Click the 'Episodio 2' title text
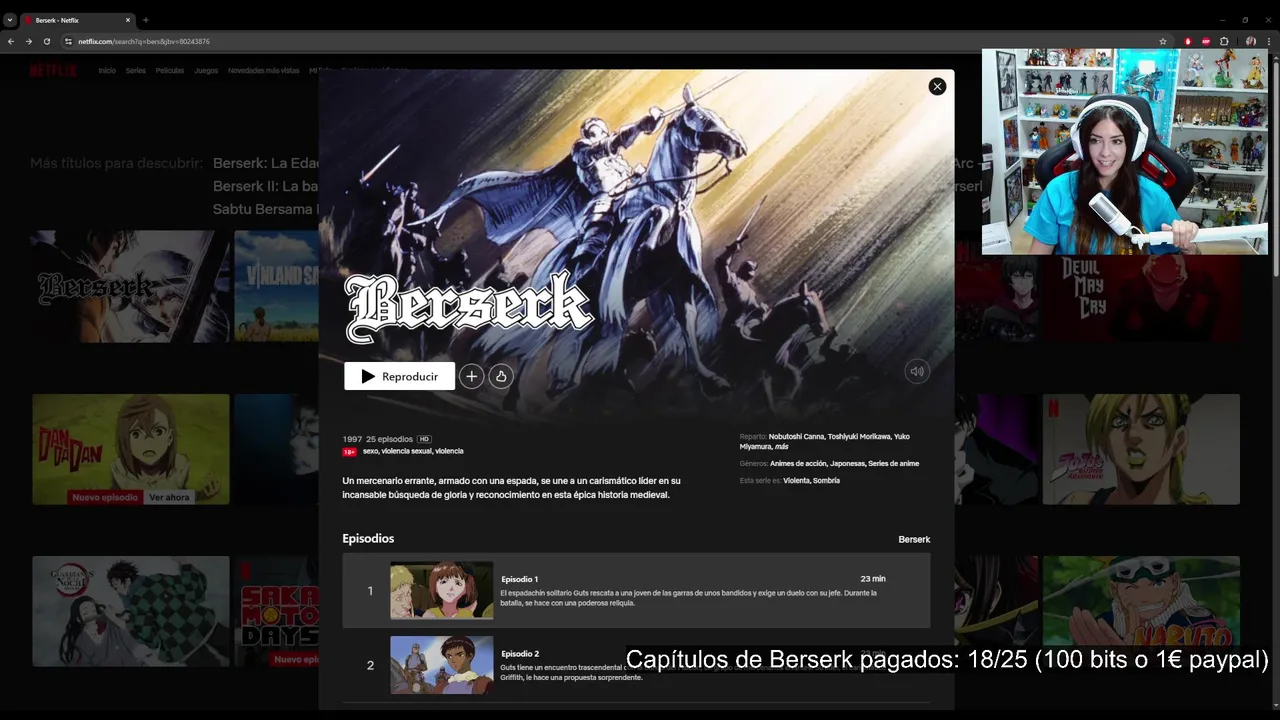 (x=520, y=653)
